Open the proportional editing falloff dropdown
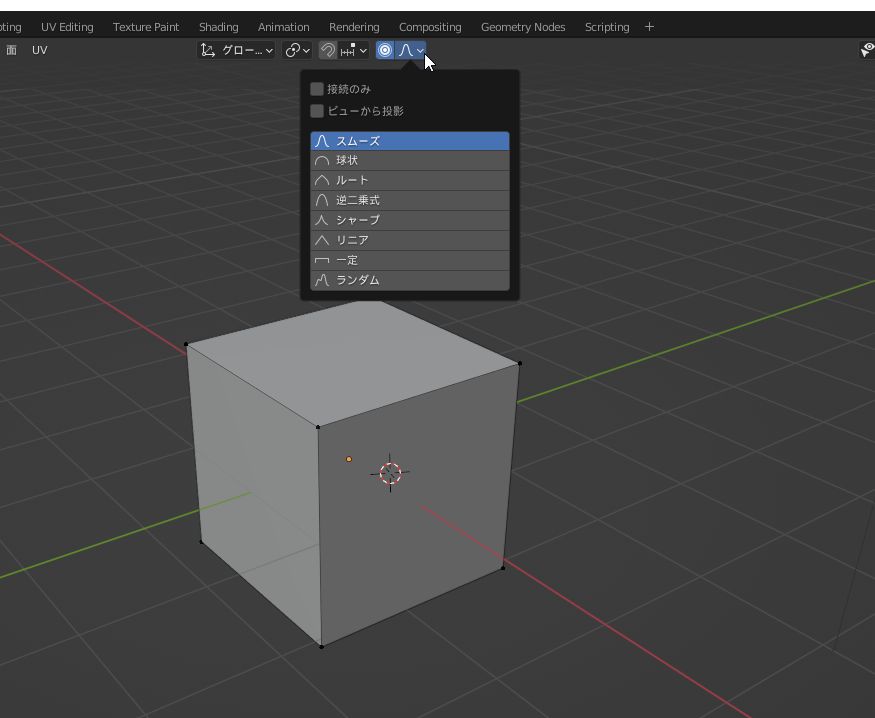This screenshot has width=875, height=718. click(x=411, y=50)
